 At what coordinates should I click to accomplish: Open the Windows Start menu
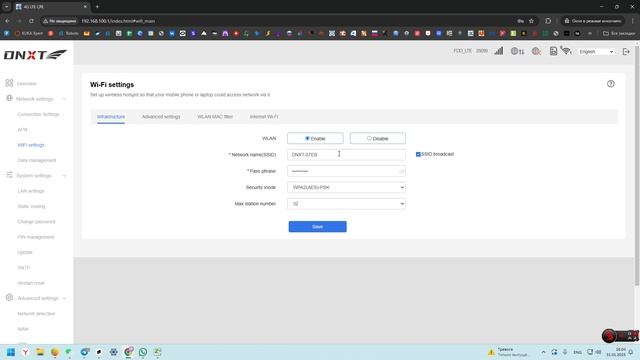coord(11,352)
